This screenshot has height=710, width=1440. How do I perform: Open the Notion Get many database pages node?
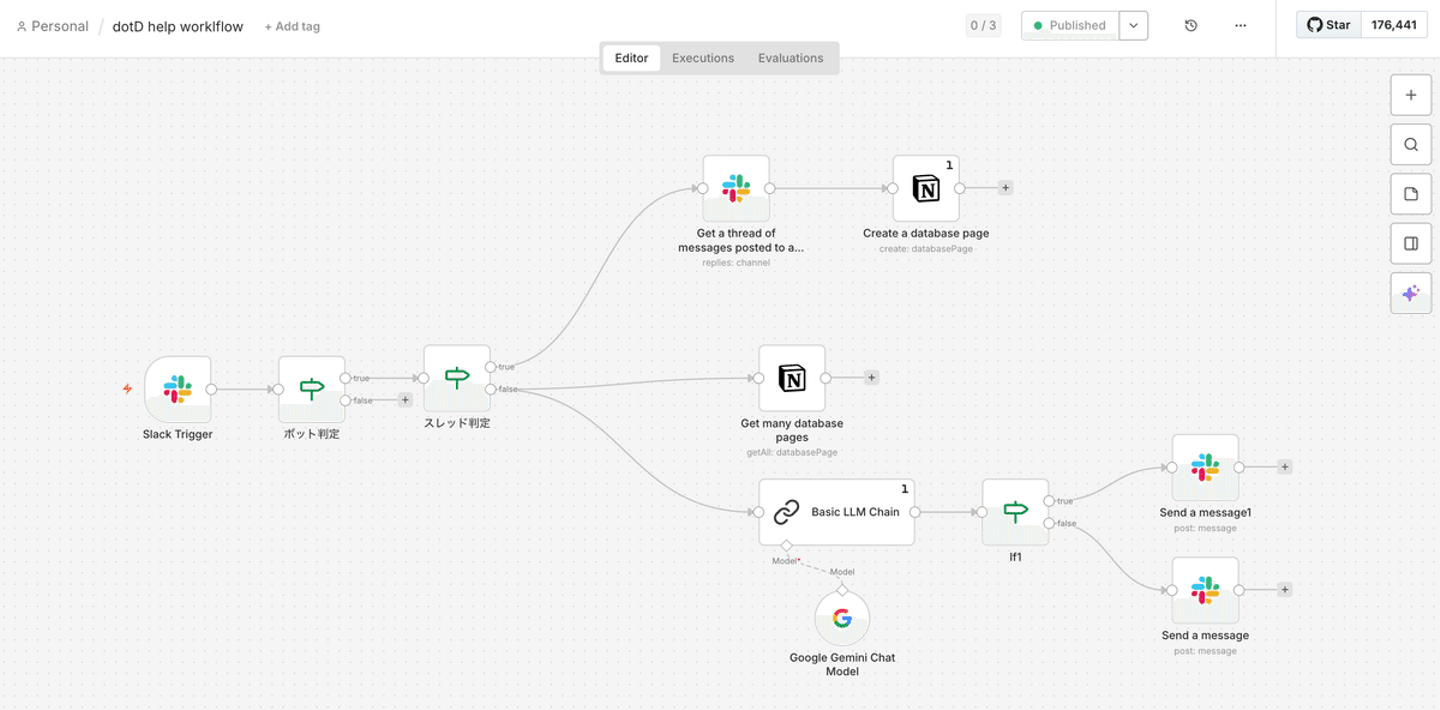click(792, 378)
